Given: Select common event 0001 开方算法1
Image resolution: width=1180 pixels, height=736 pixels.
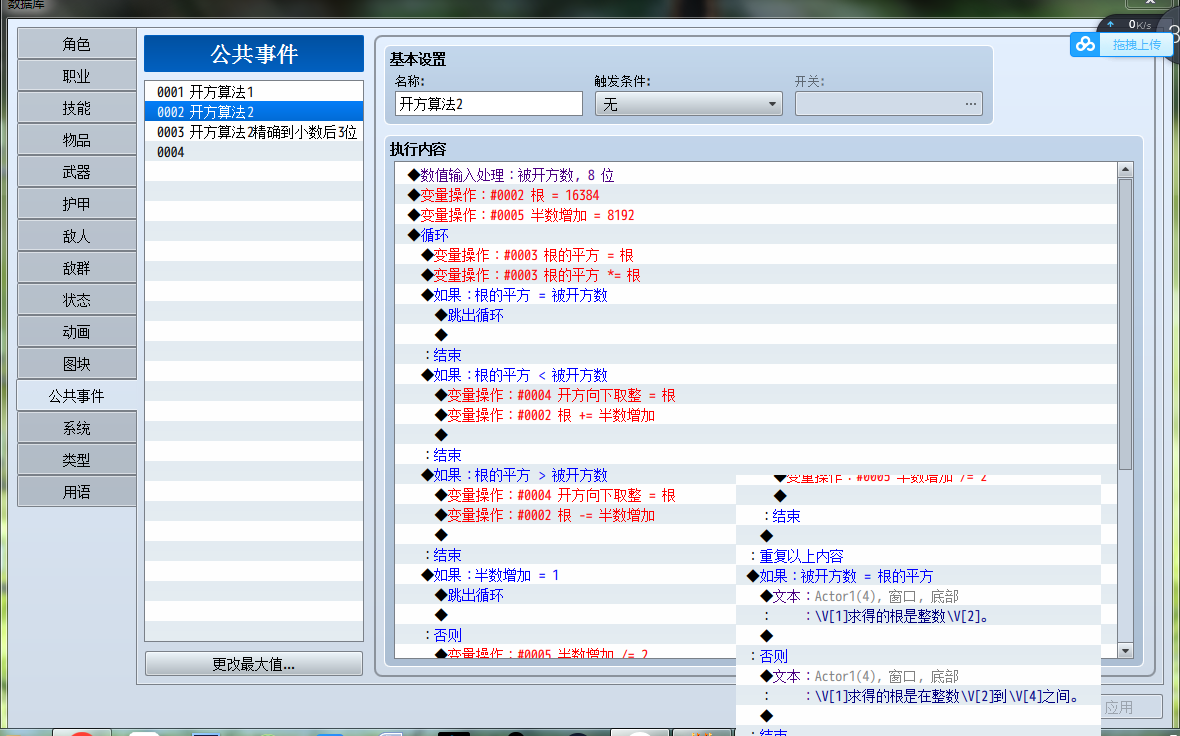Looking at the screenshot, I should (254, 92).
